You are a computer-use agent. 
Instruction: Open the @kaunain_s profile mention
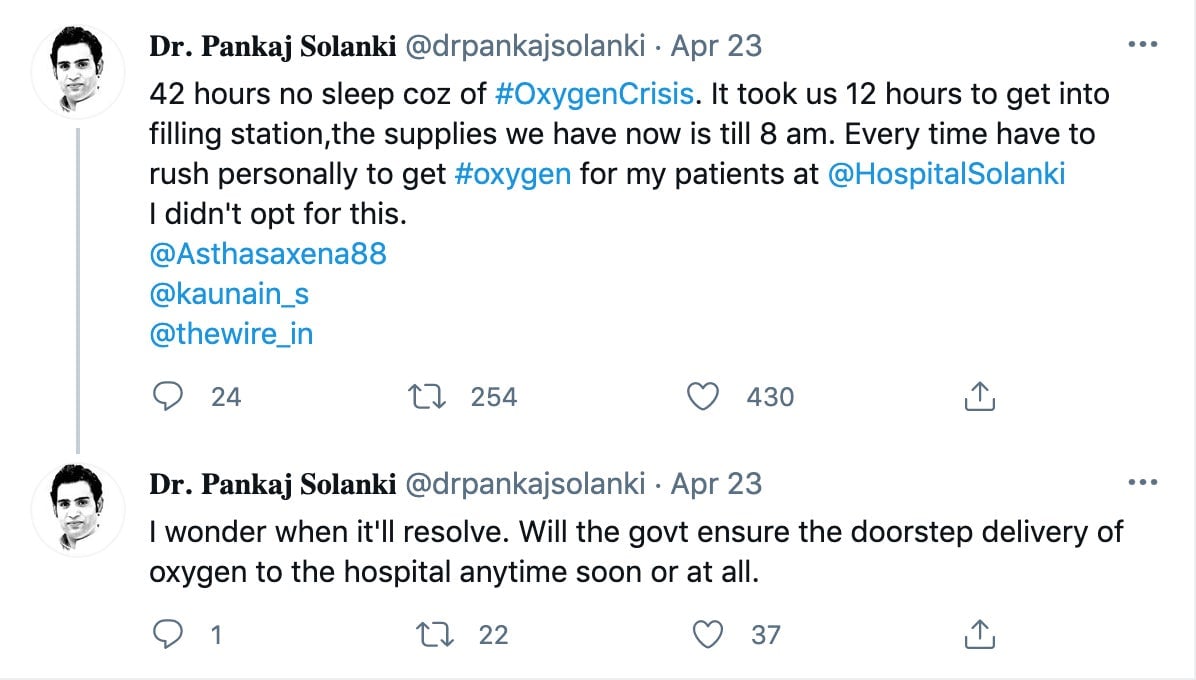230,294
